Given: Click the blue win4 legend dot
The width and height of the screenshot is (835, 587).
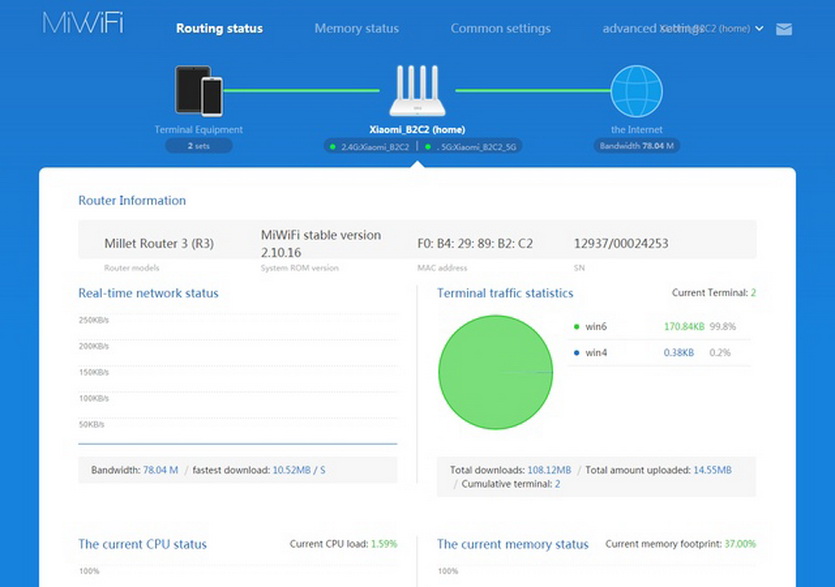Looking at the screenshot, I should (577, 352).
